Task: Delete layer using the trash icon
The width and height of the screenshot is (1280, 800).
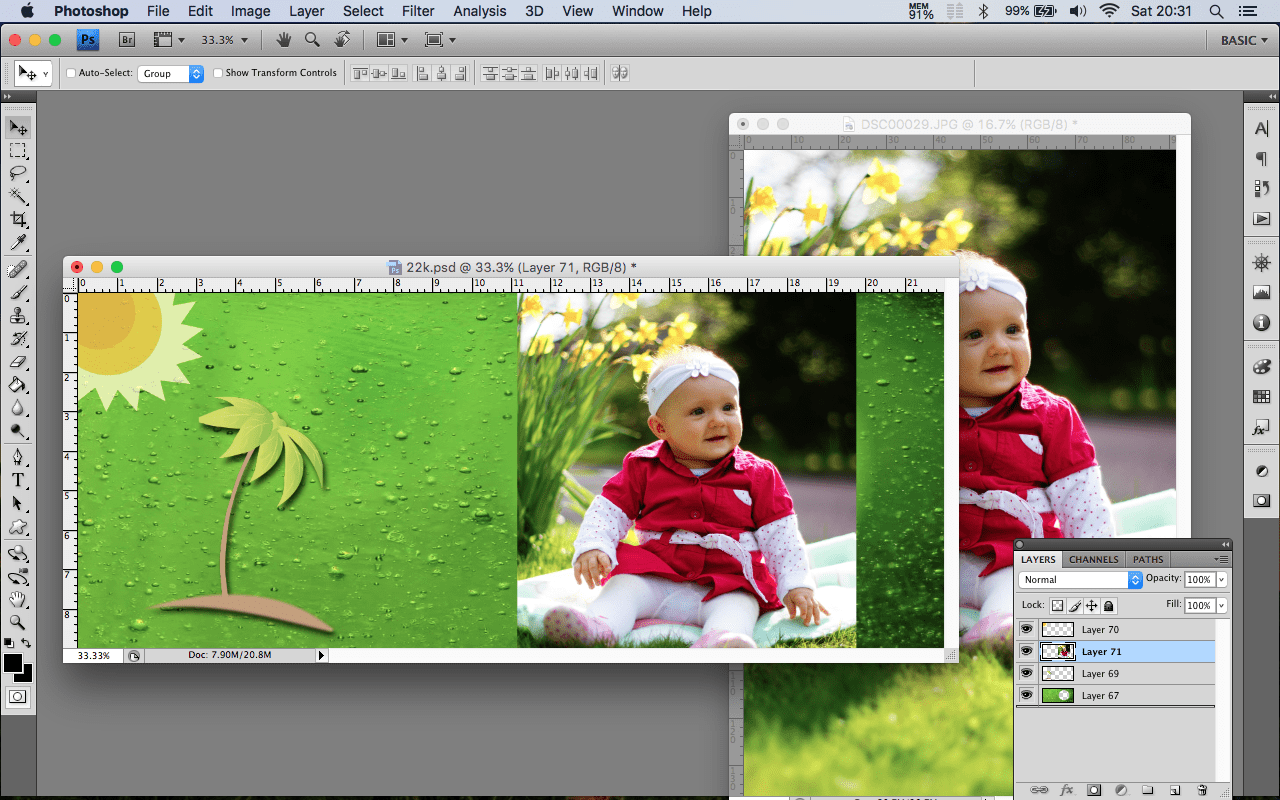Action: coord(1202,790)
